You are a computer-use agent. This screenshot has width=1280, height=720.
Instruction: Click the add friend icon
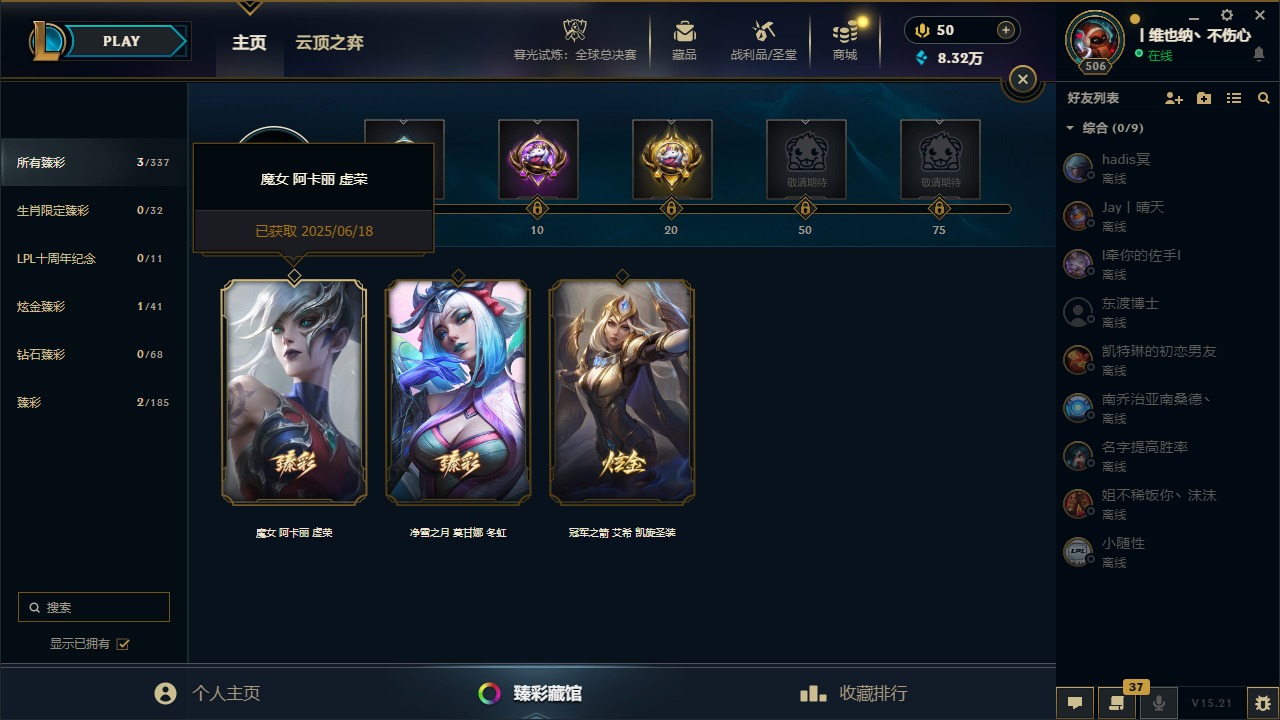[1174, 98]
